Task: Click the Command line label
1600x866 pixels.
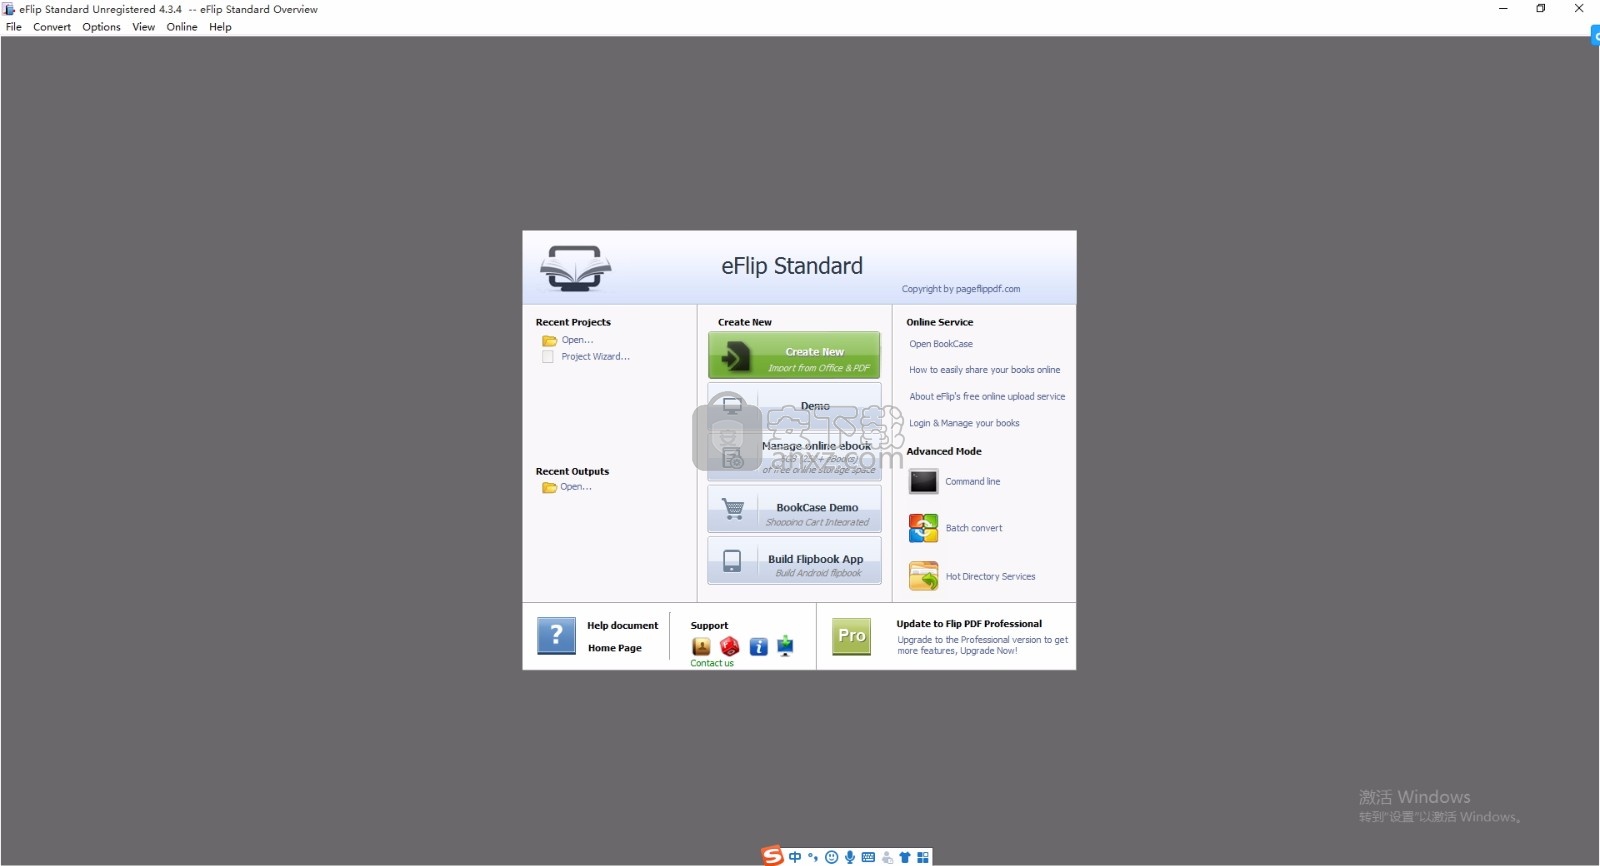Action: [x=973, y=482]
